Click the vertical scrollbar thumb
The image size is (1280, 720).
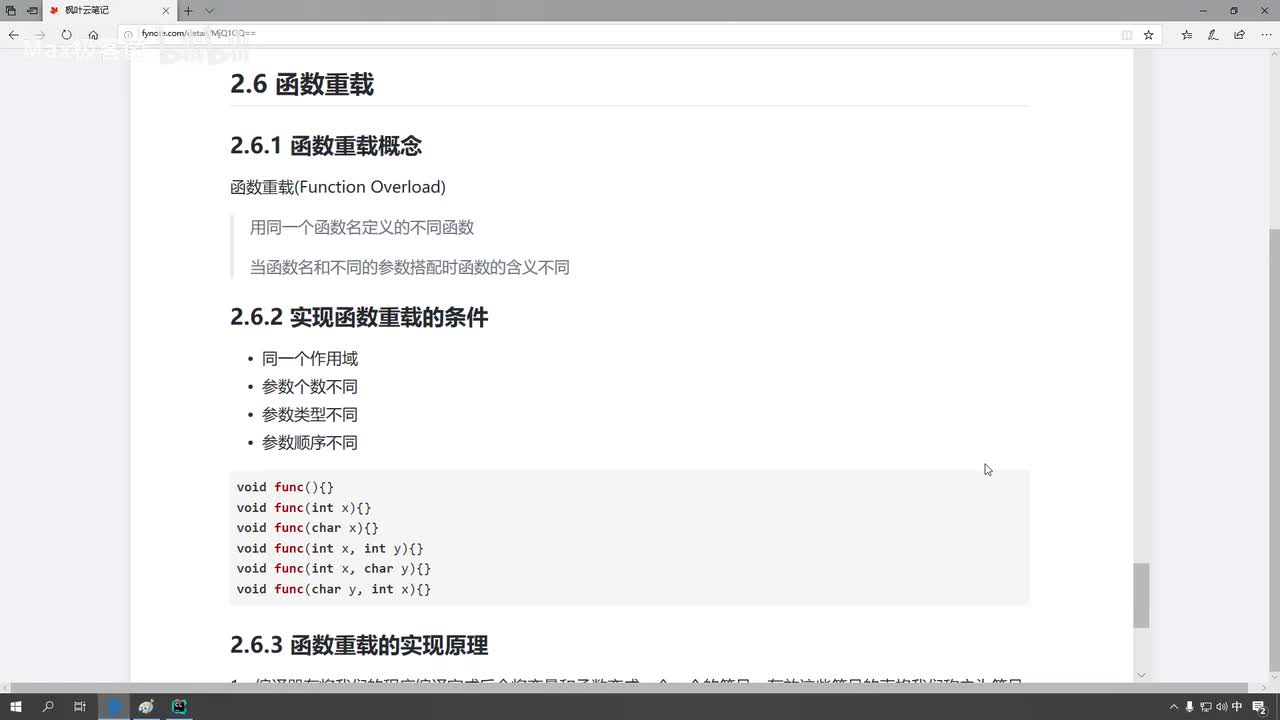(1142, 596)
